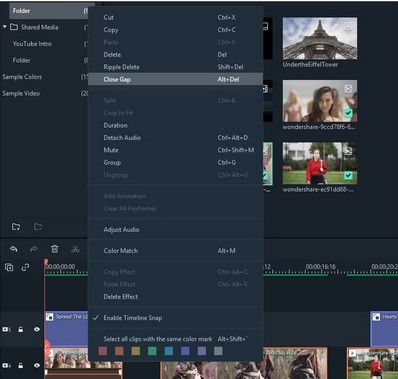
Task: Collapse the Shared Media folder arrow
Action: click(x=5, y=27)
